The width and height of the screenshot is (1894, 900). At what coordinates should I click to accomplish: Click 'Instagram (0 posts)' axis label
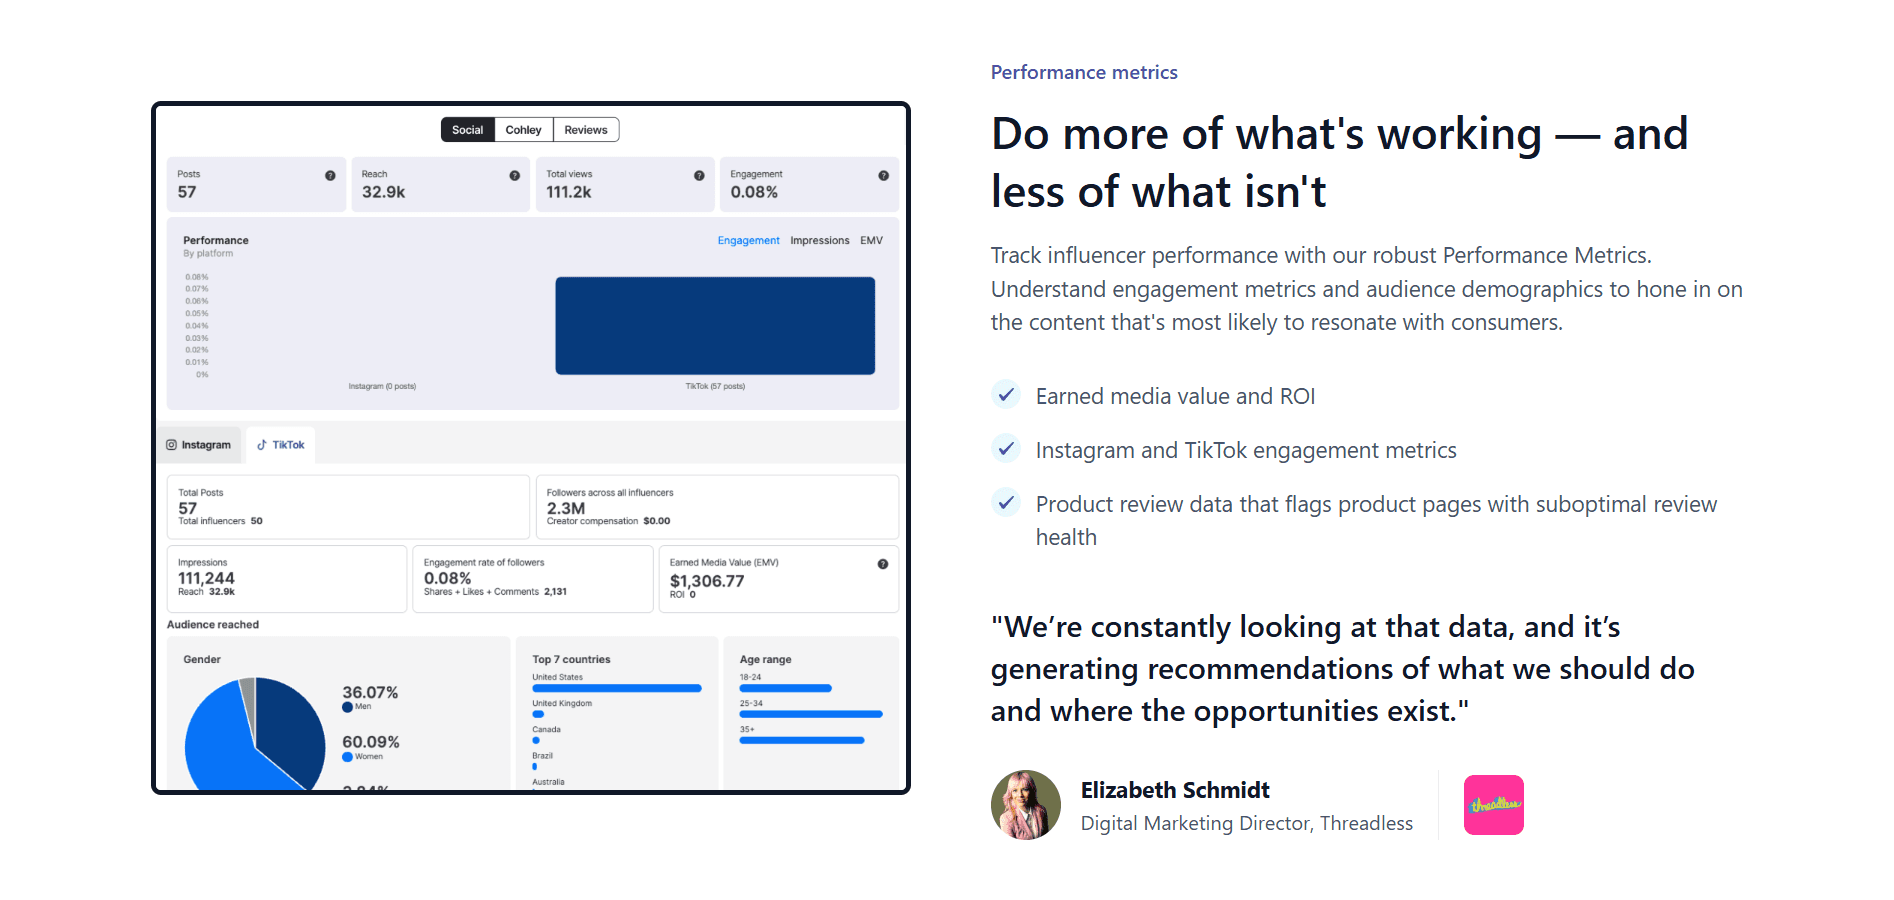(x=382, y=386)
